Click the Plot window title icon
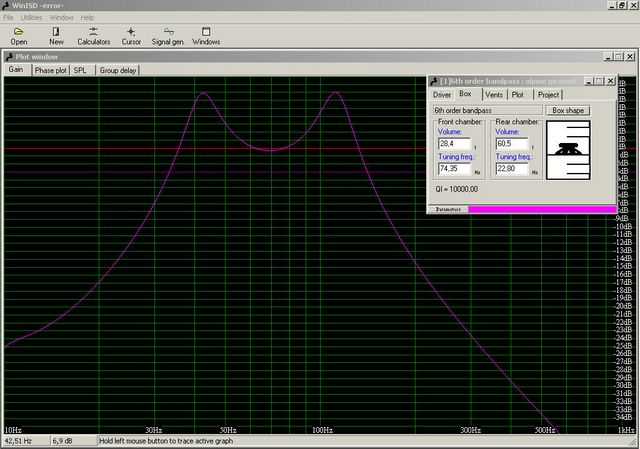This screenshot has height=449, width=640. (x=10, y=57)
